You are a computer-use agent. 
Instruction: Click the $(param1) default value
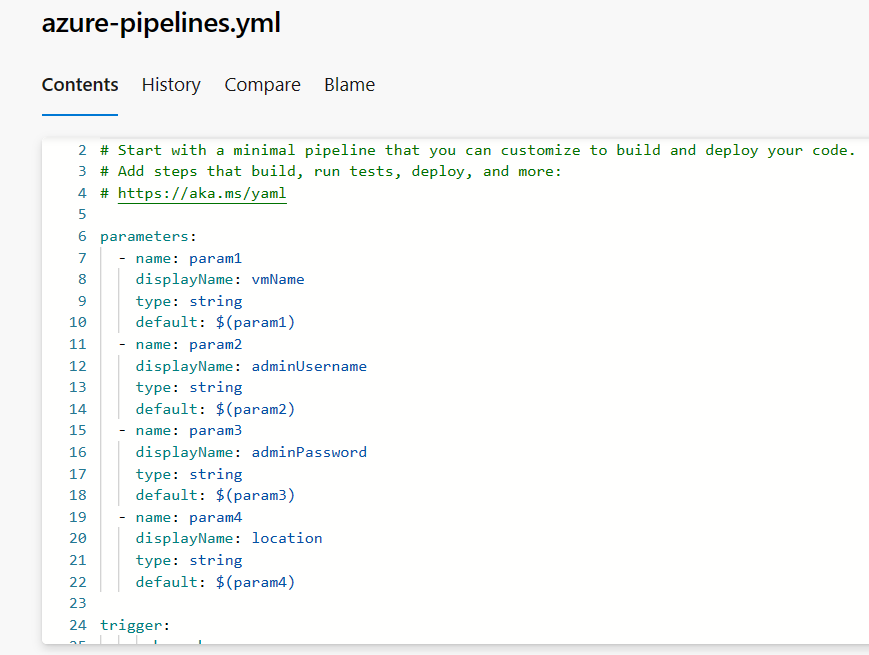tap(255, 322)
